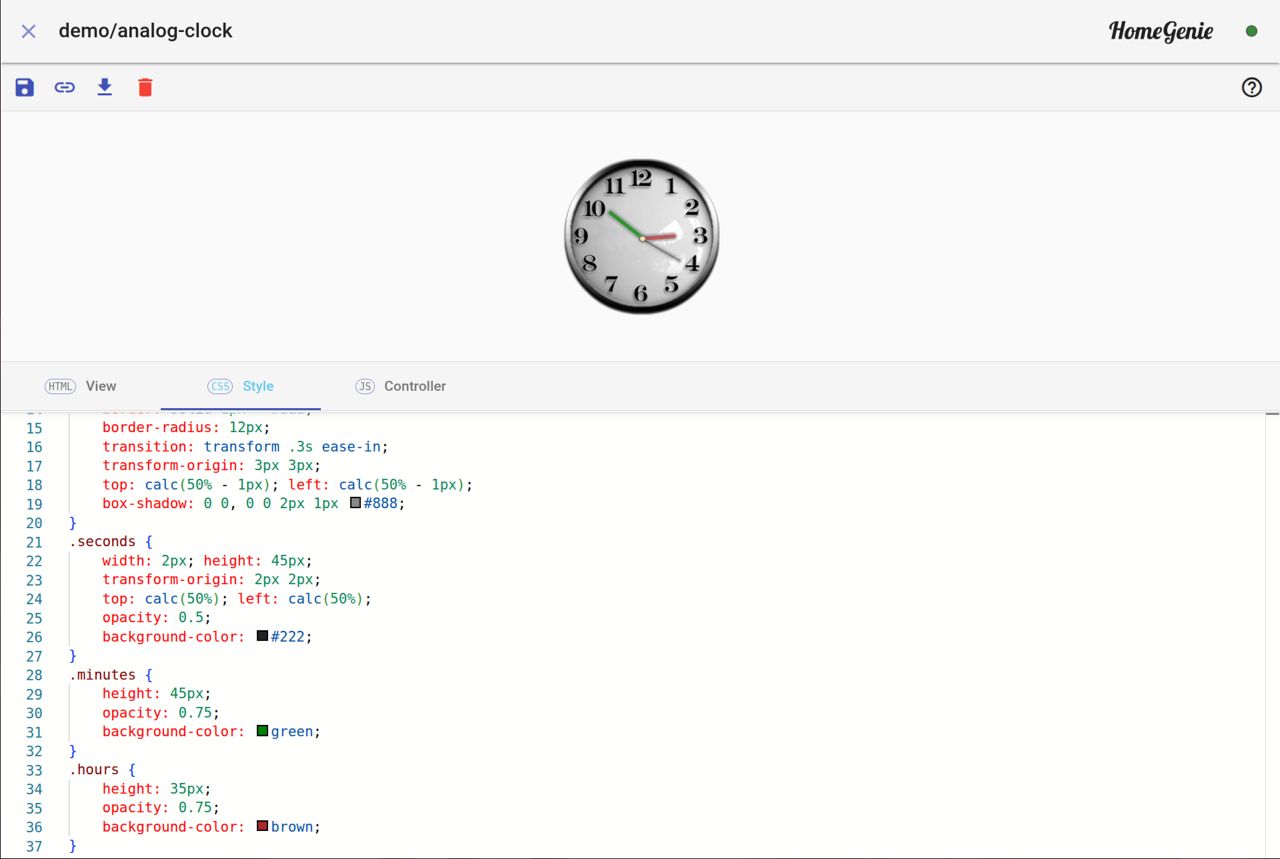Click the green color swatch
Viewport: 1280px width, 859px height.
(x=262, y=731)
